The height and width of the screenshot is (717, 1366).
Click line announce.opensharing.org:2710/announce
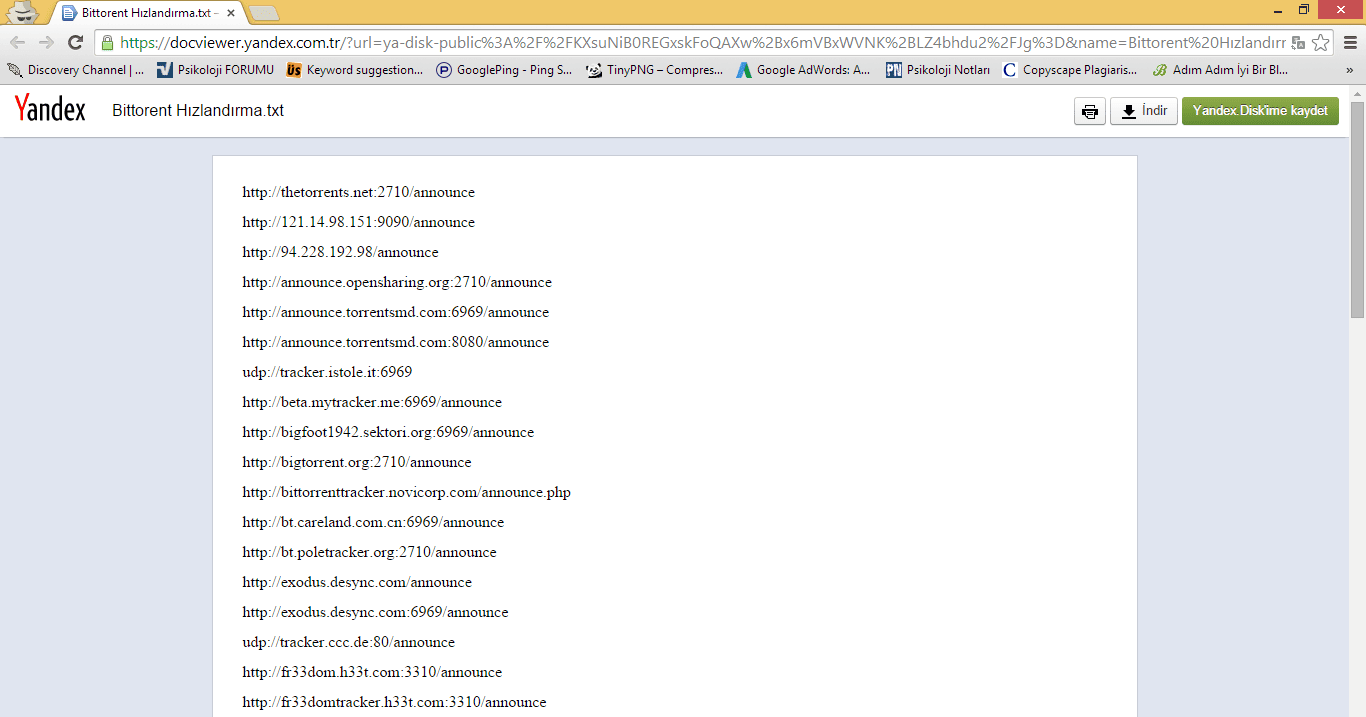click(397, 282)
